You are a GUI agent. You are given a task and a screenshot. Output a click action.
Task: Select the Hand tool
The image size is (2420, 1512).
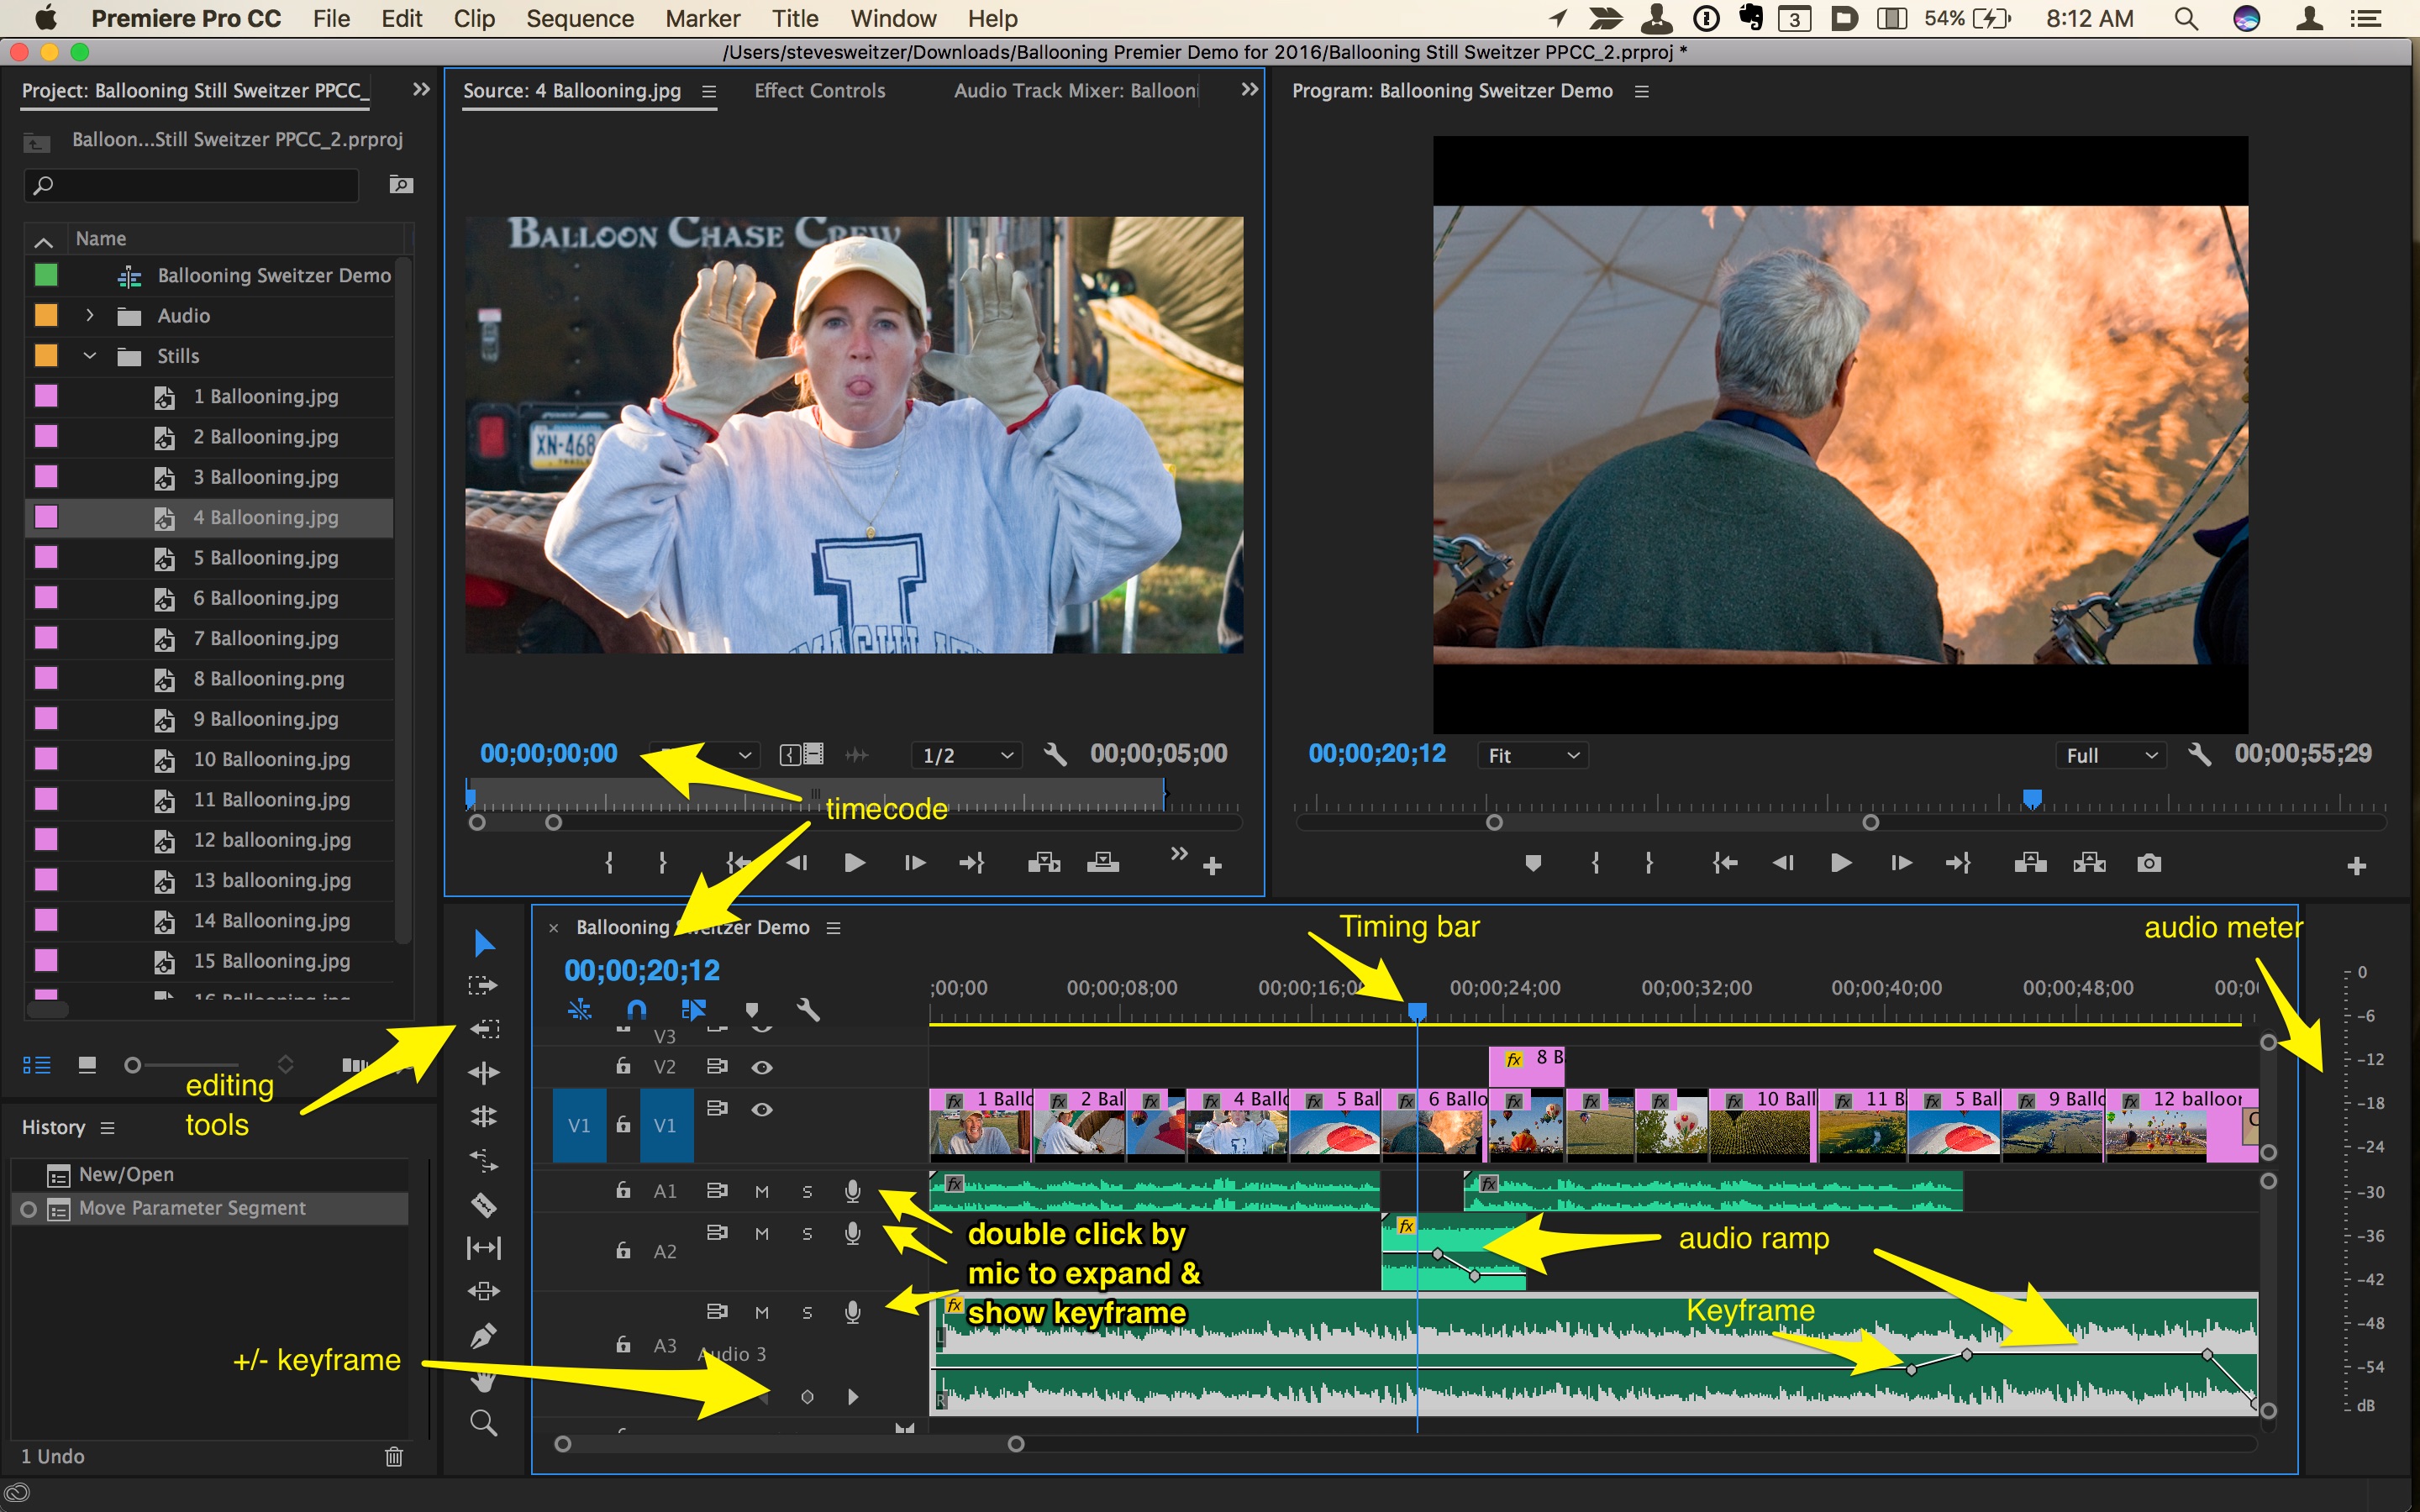[x=484, y=1381]
